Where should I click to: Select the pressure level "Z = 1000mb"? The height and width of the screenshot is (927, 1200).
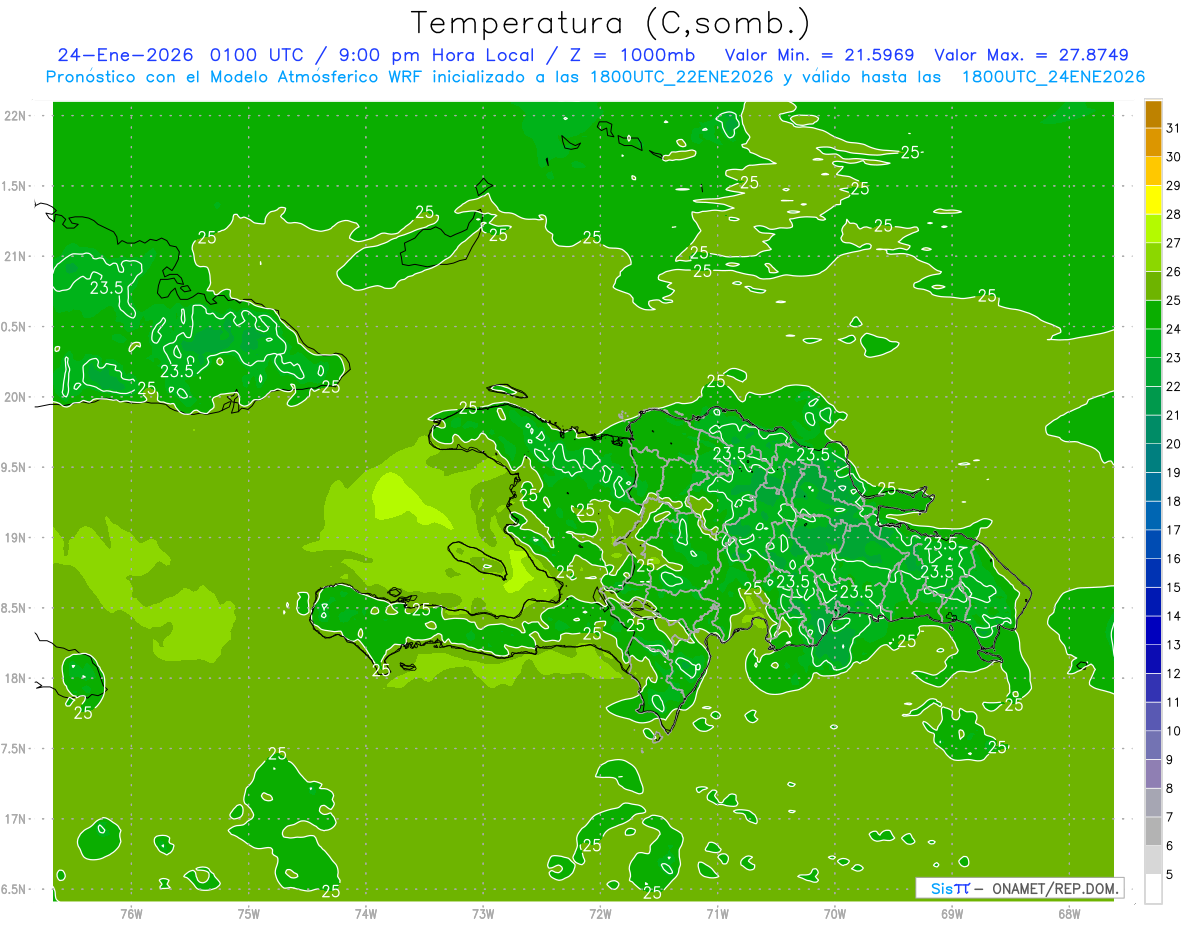632,55
